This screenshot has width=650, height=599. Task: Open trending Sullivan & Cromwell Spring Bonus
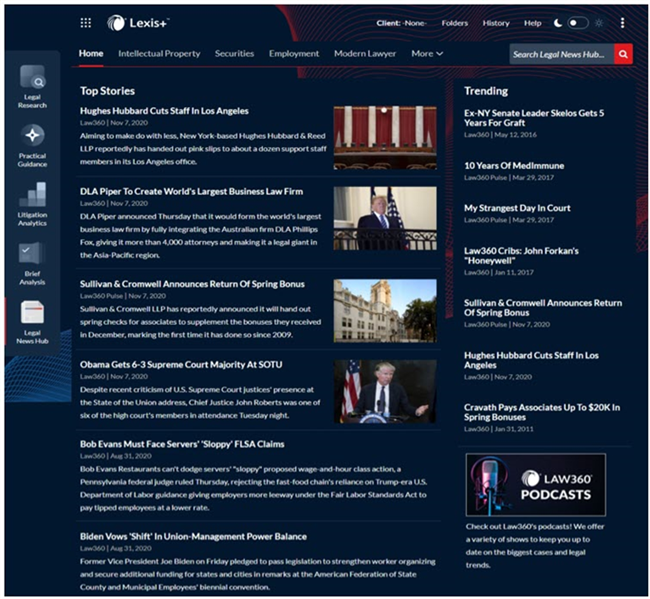tap(543, 308)
